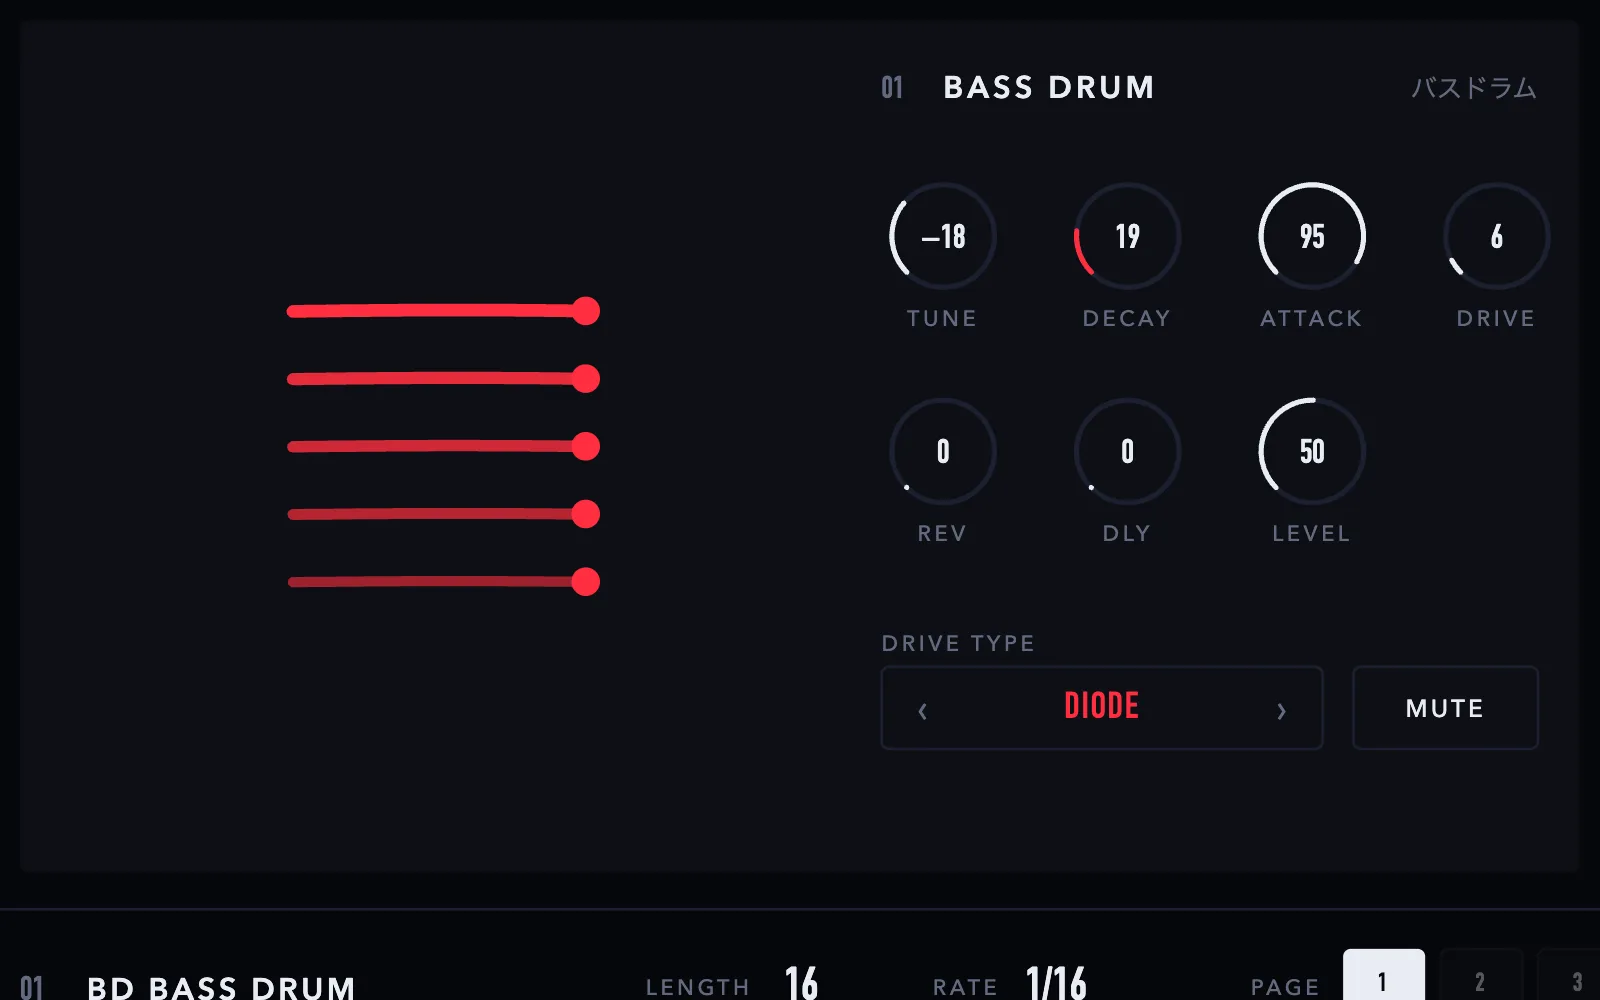Switch to previous drive type with left chevron
Screen dimensions: 1600x1000
922,710
